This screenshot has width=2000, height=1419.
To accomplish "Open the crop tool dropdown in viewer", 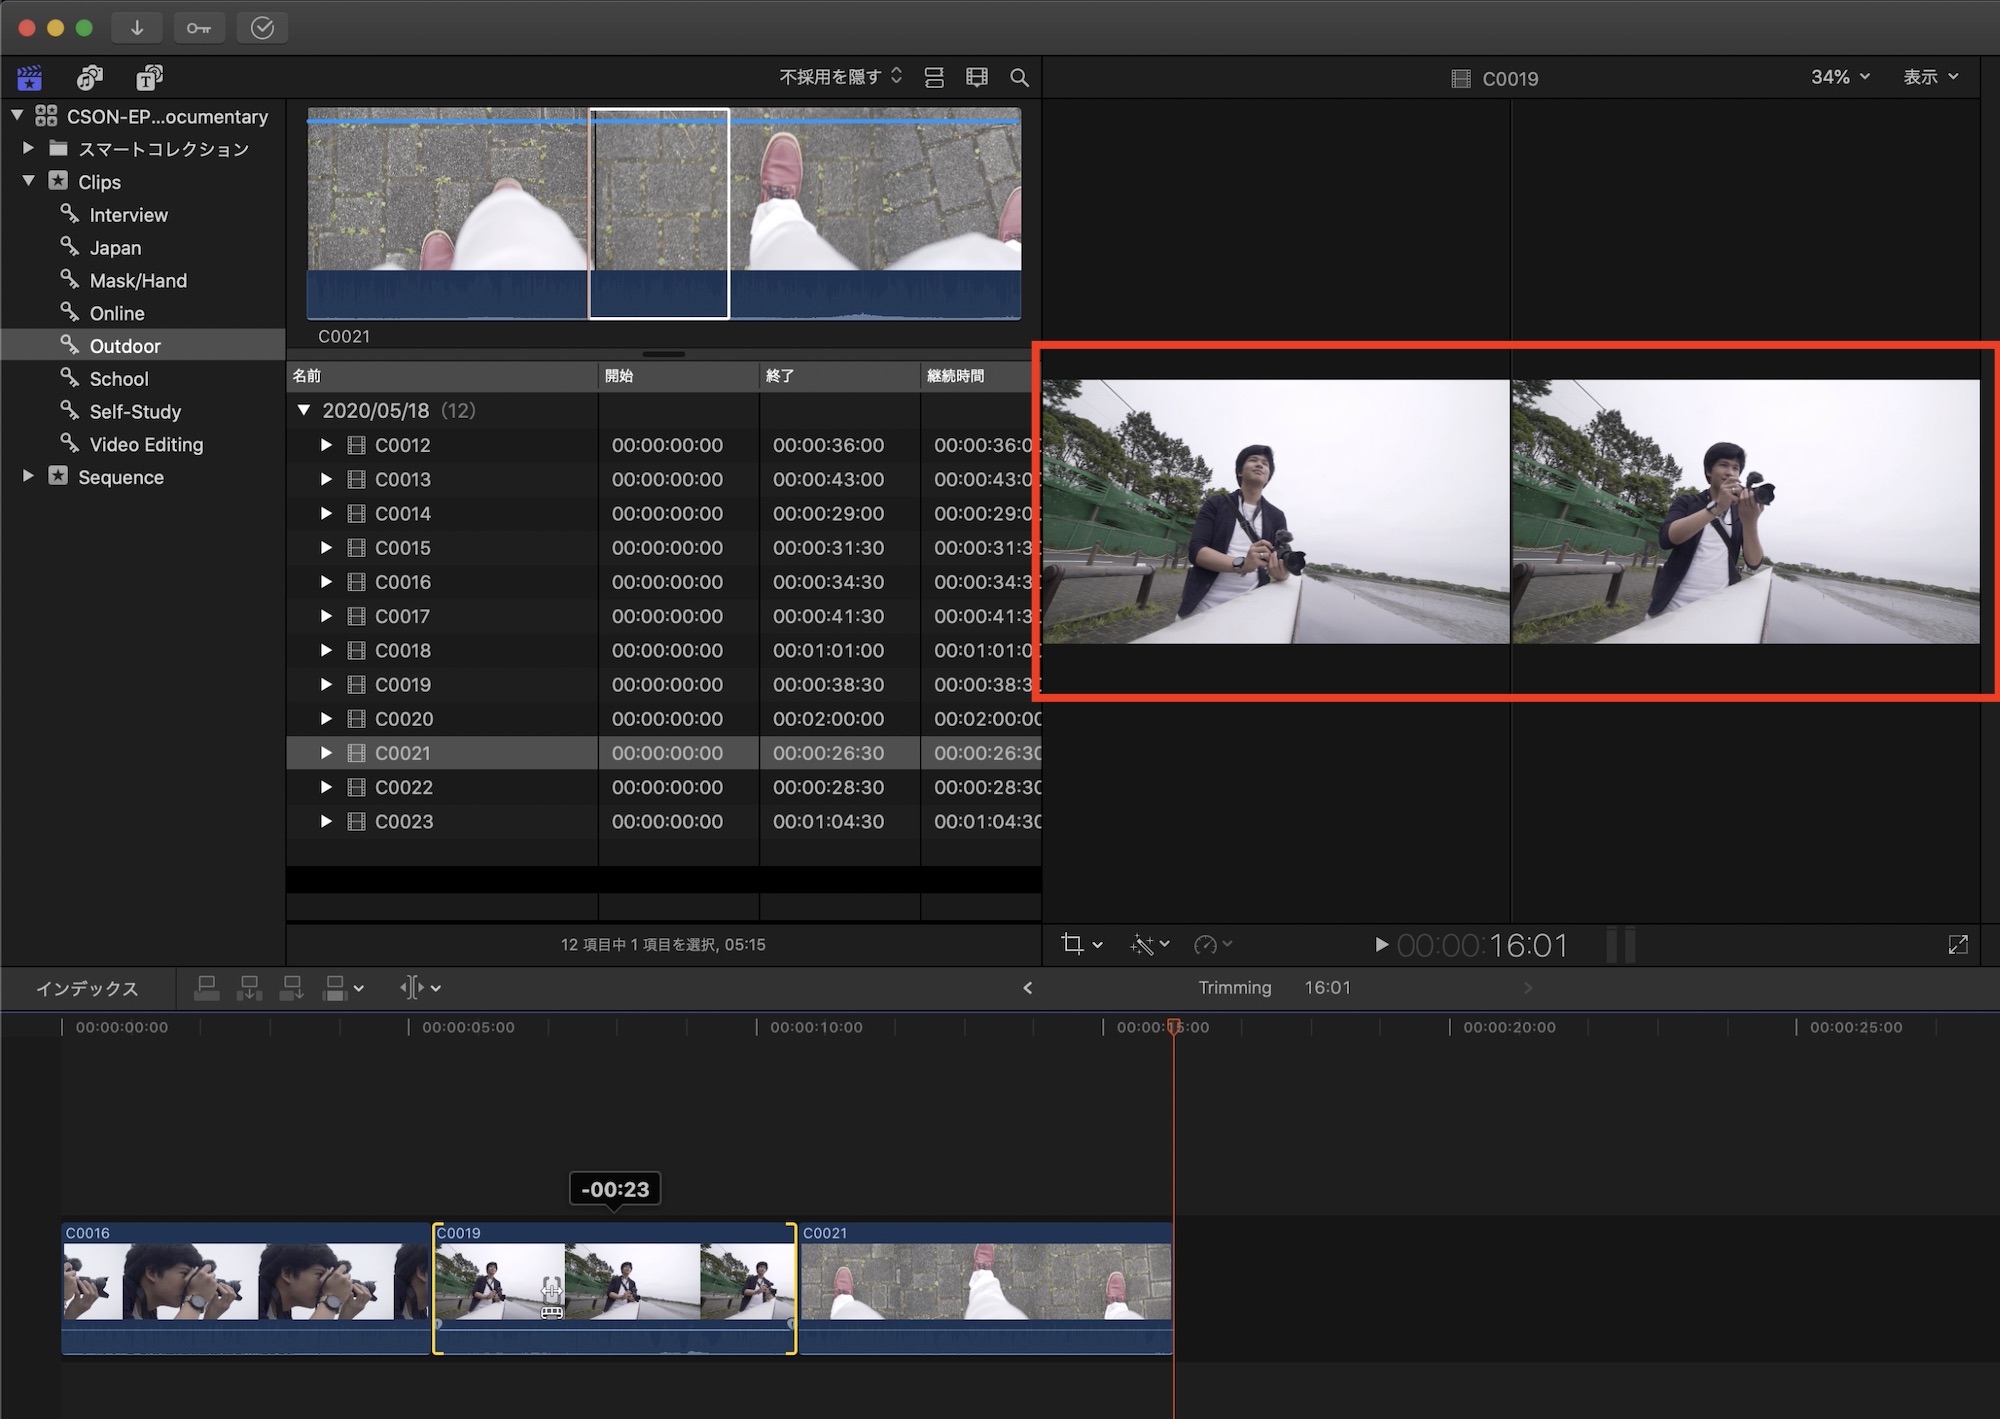I will pos(1081,944).
